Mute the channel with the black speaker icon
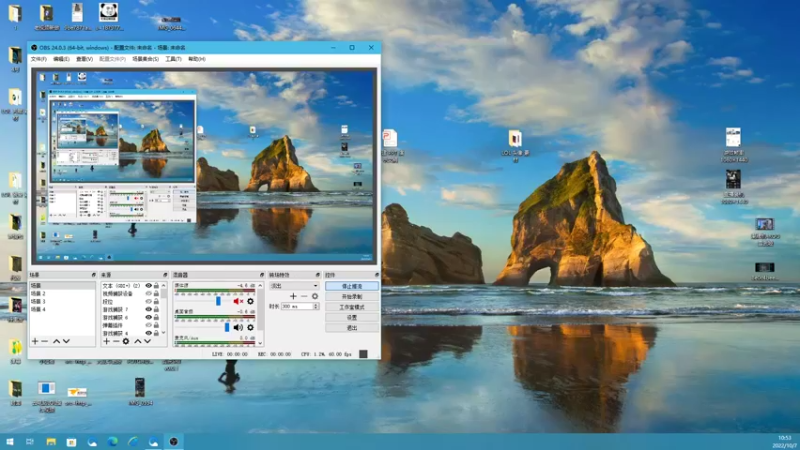The width and height of the screenshot is (800, 450). [x=238, y=328]
